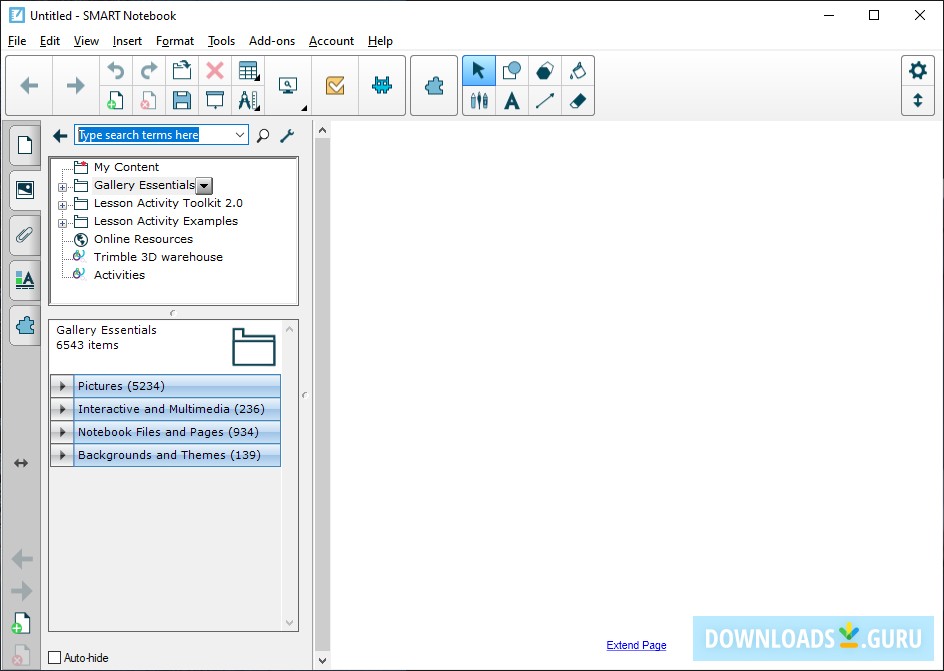Select the arrow selection tool

pos(478,70)
